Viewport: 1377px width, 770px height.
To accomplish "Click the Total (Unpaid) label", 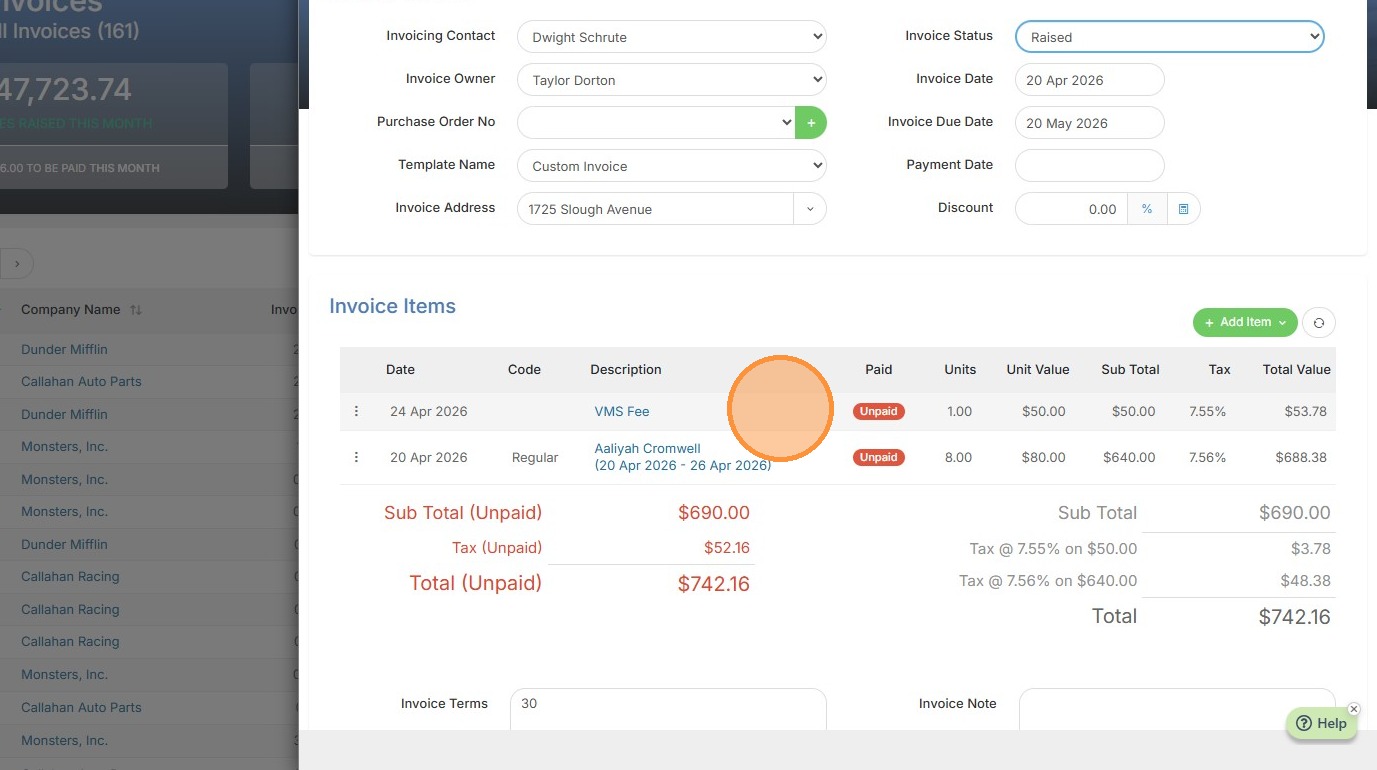I will tap(475, 583).
